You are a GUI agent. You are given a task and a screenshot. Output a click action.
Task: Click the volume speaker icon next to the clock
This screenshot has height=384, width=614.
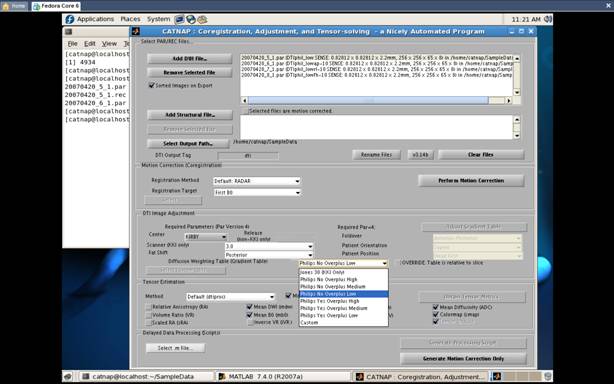tap(548, 19)
